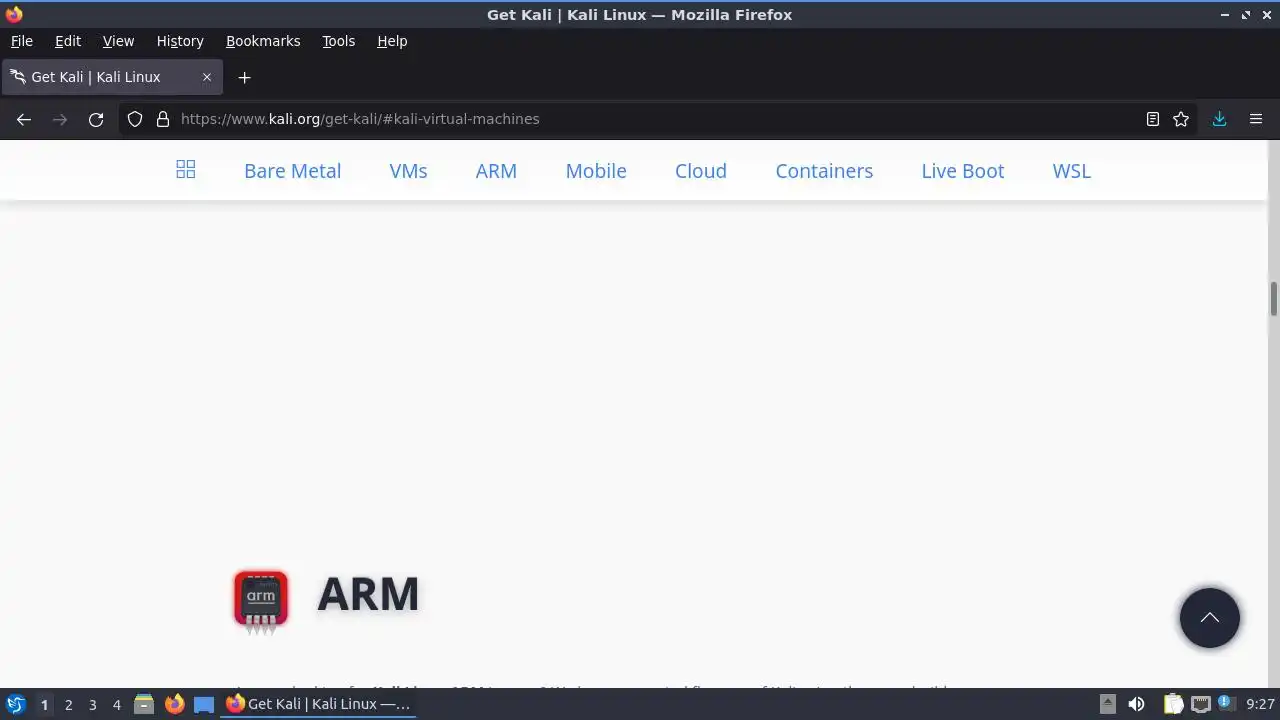
Task: Launch file manager from the taskbar
Action: click(x=144, y=704)
